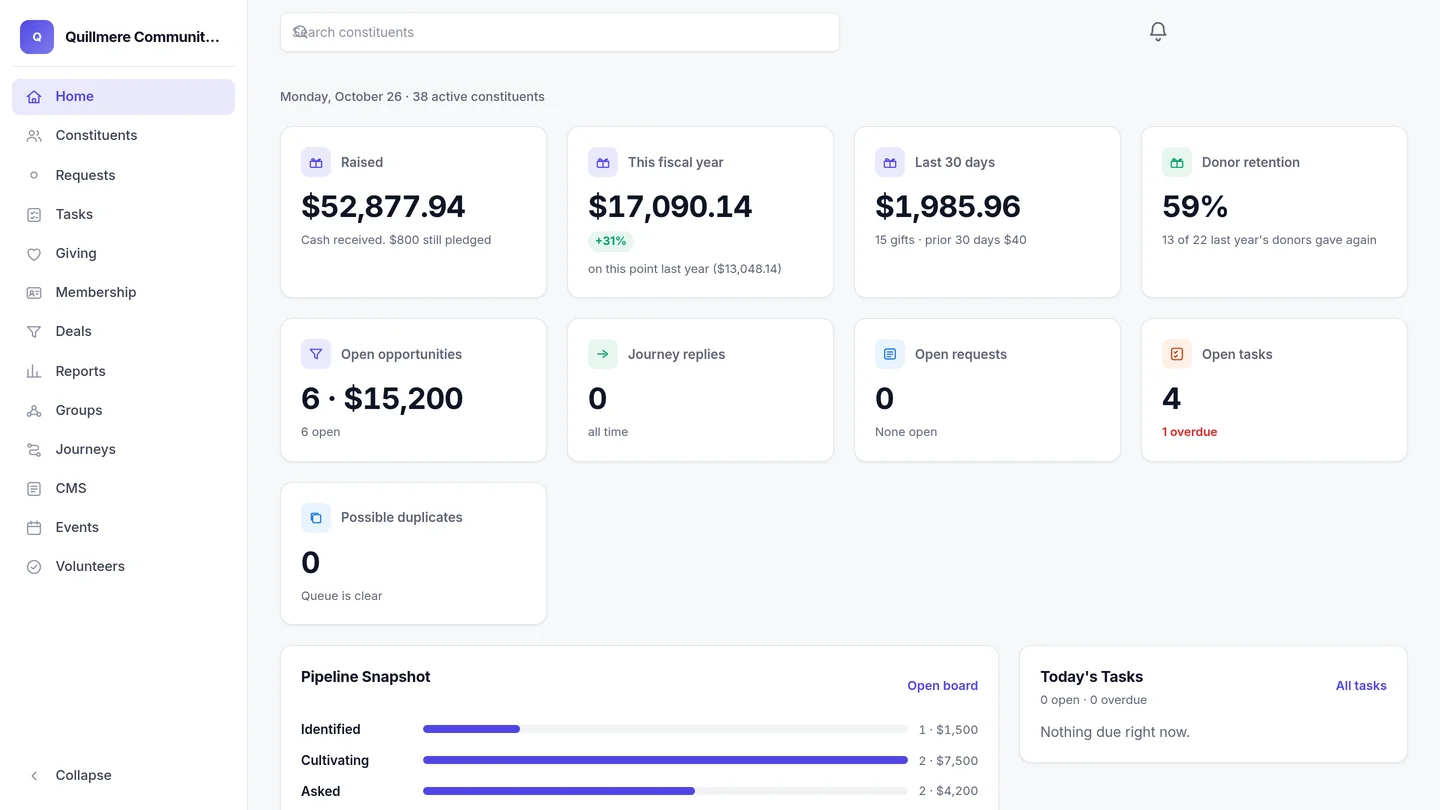Image resolution: width=1440 pixels, height=810 pixels.
Task: Click the +31% growth badge
Action: 610,241
